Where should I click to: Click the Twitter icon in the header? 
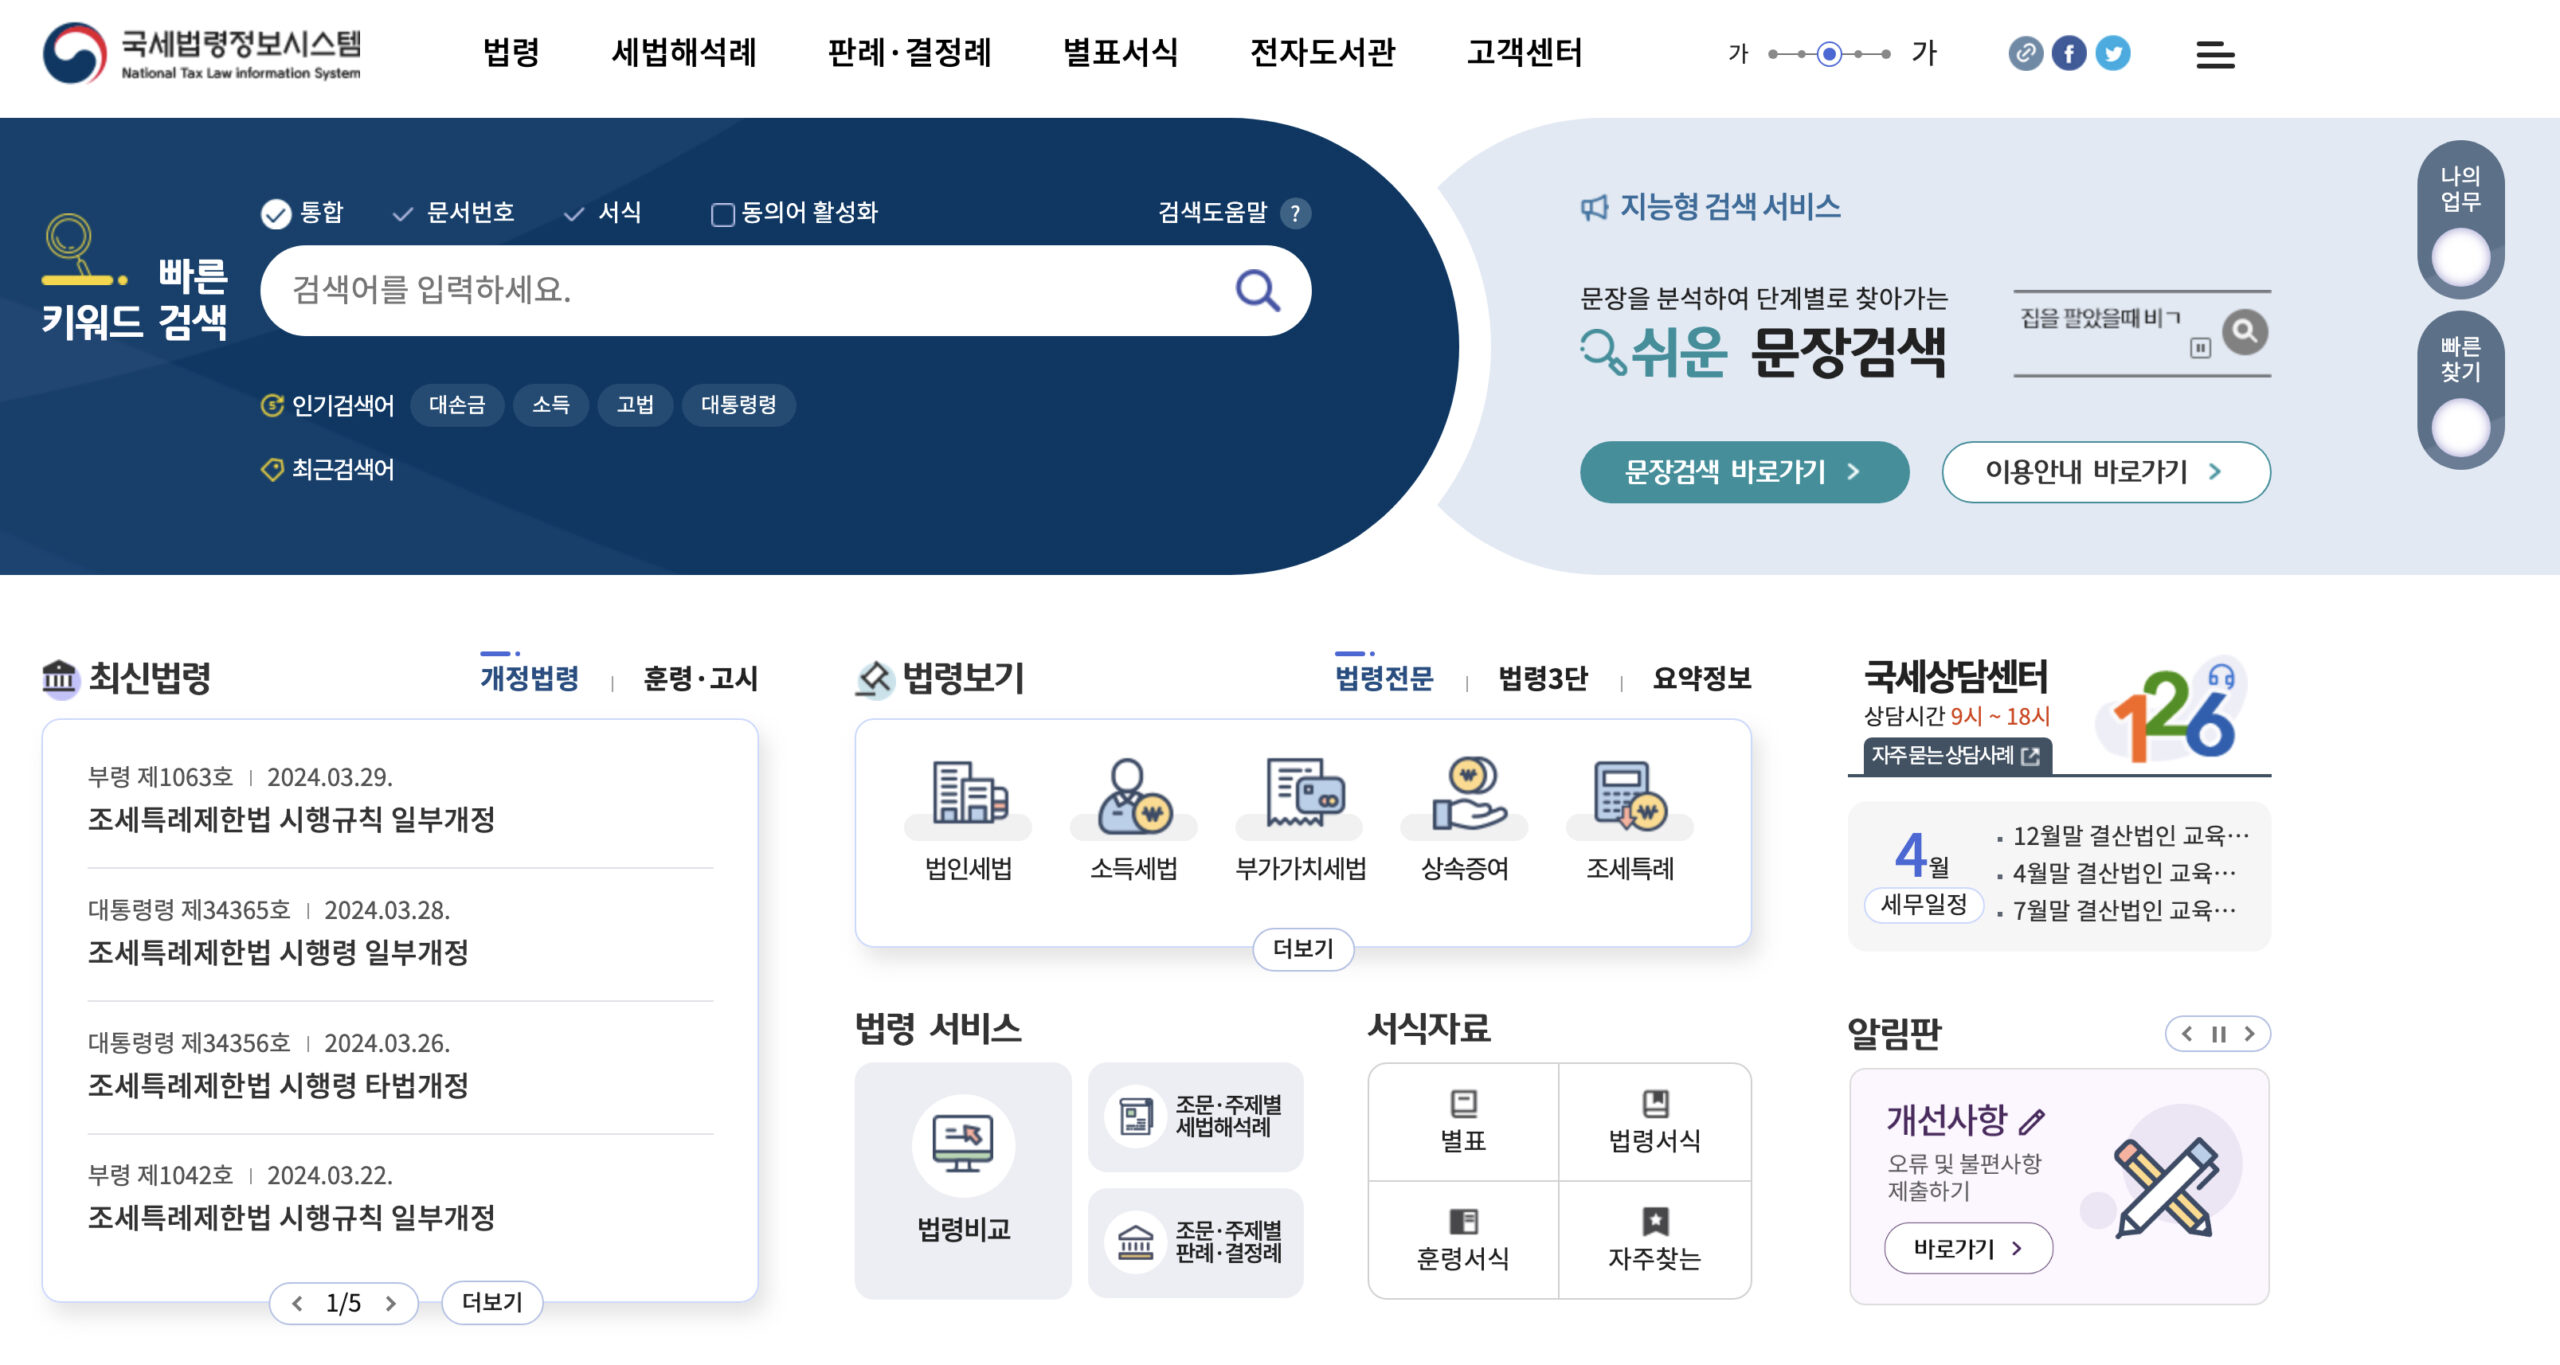coord(2113,54)
